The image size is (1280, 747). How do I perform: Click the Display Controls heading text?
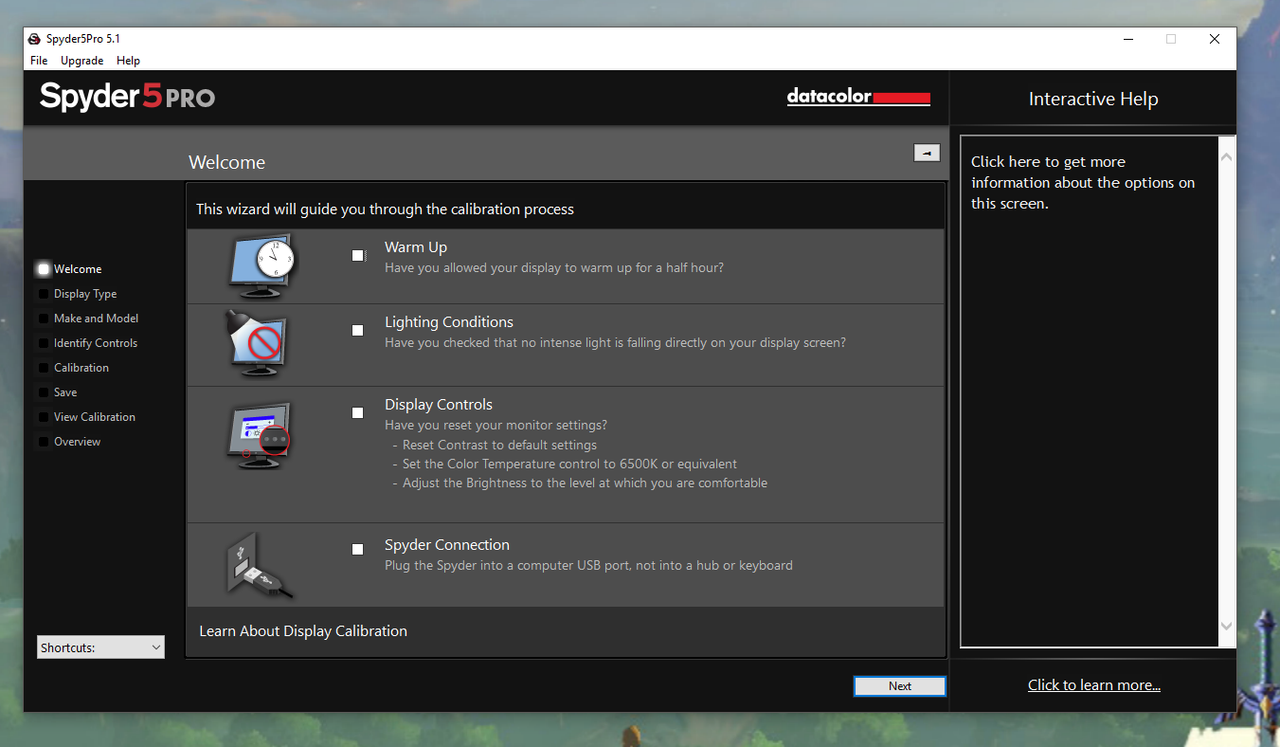pyautogui.click(x=439, y=404)
